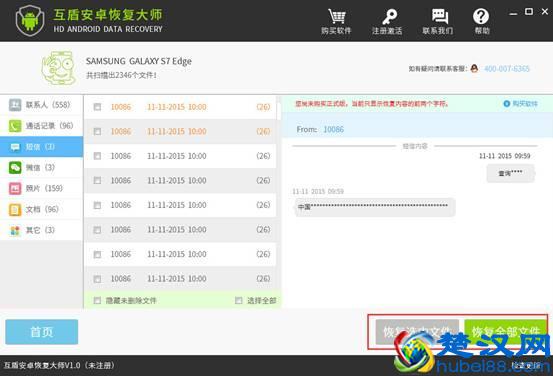Check the first orange 10086 message
Viewport: 553px width, 376px height.
click(x=97, y=107)
